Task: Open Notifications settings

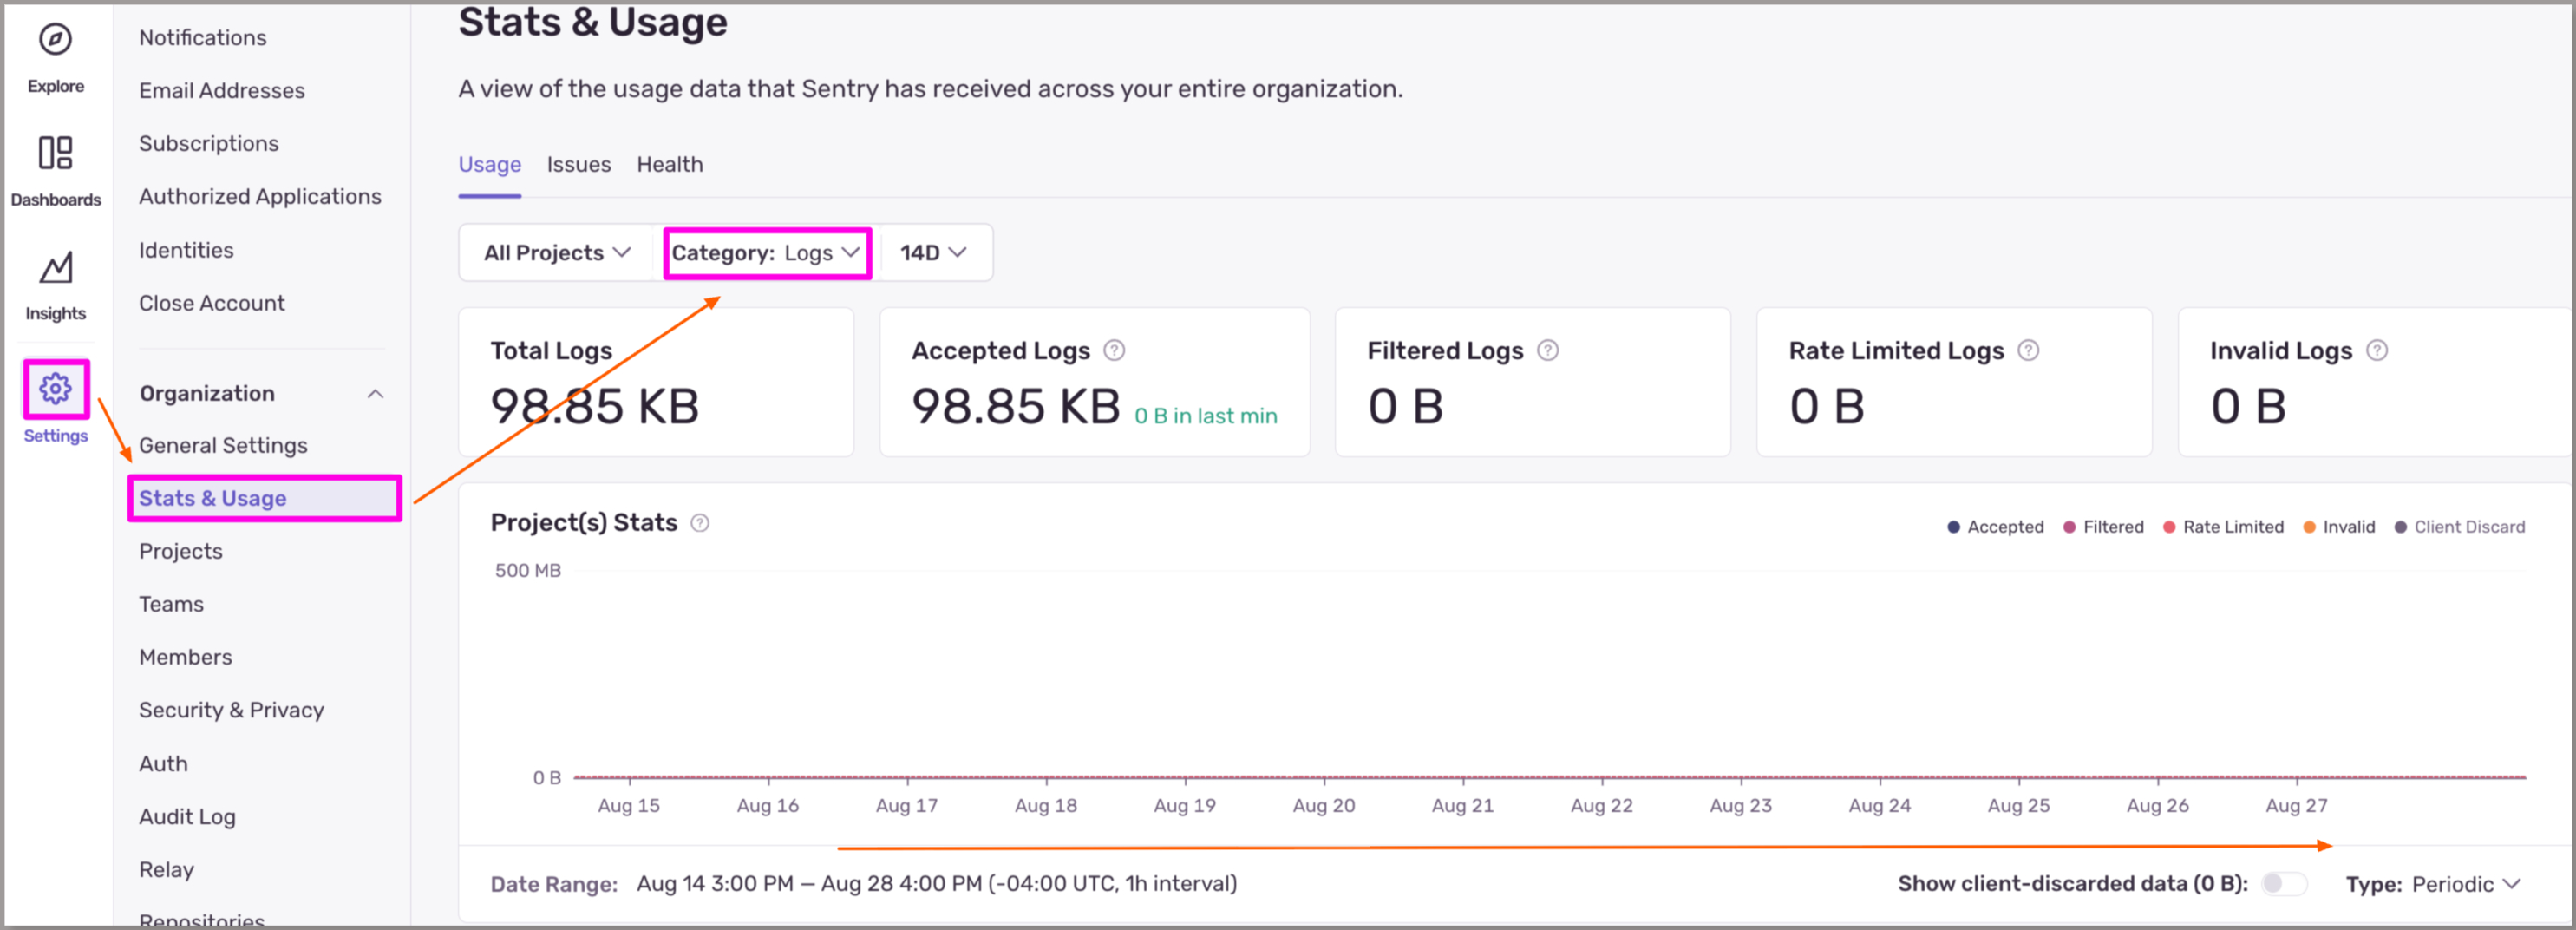Action: [x=203, y=38]
